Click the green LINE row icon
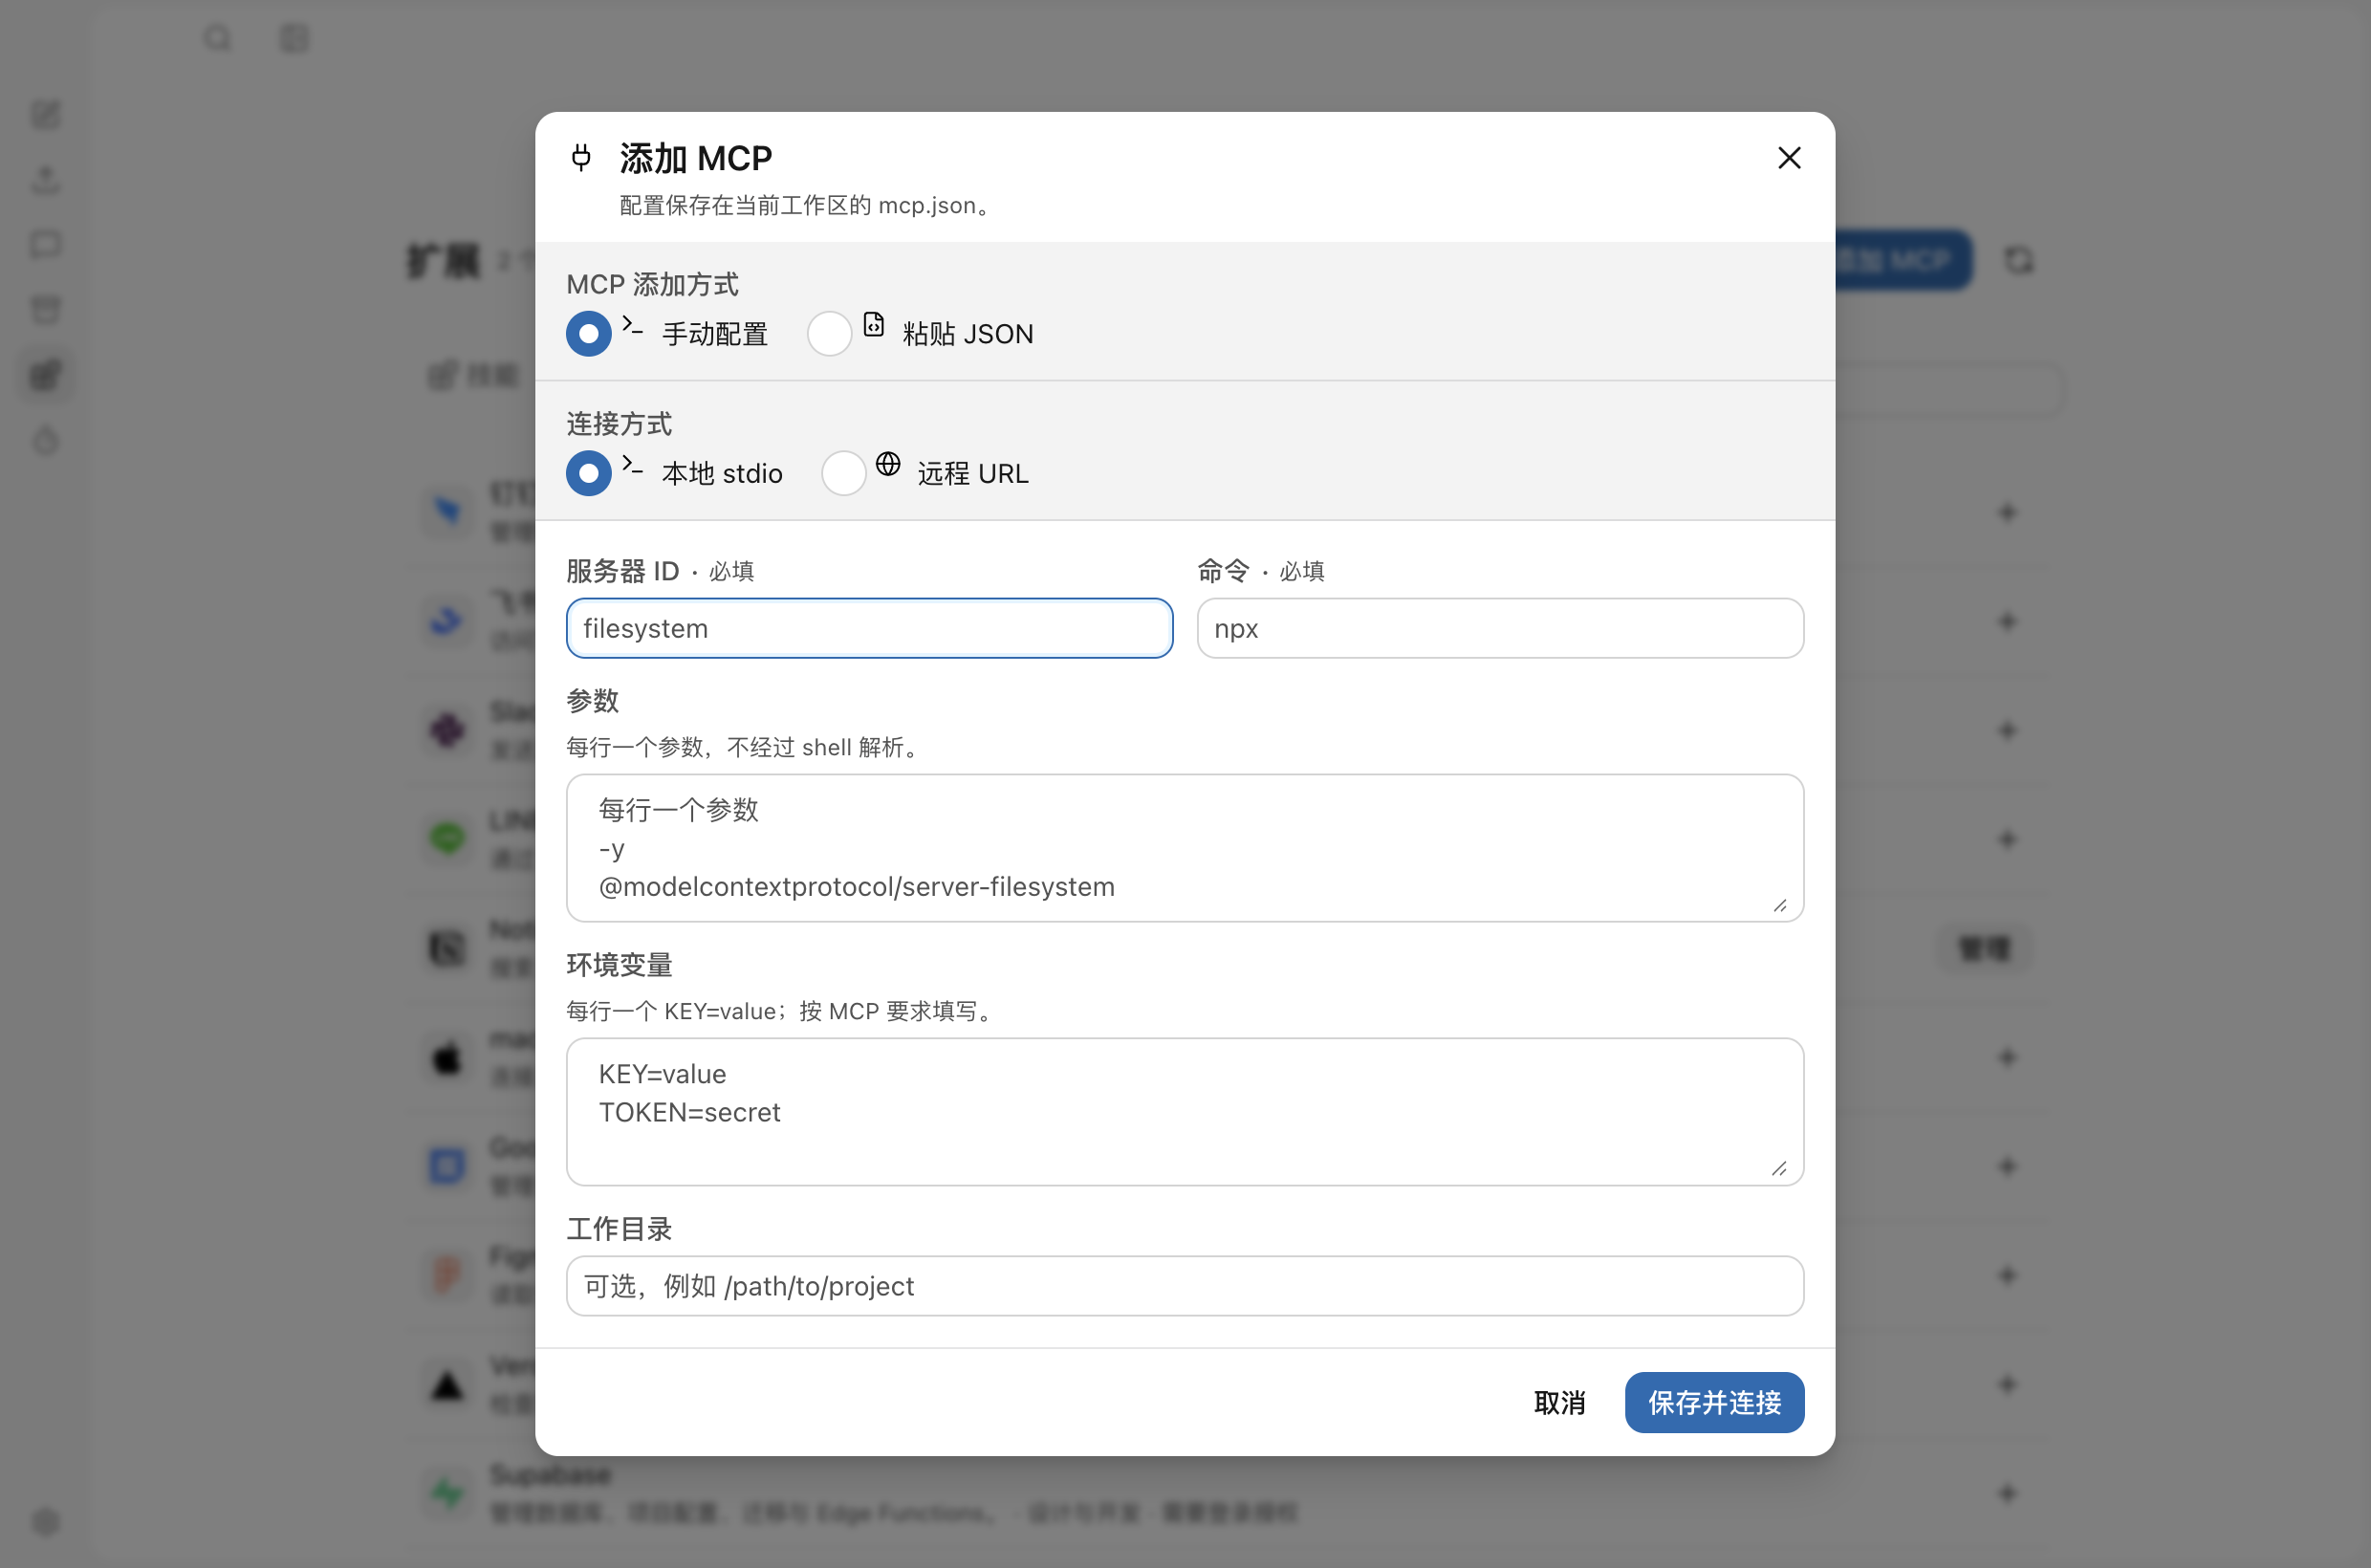Screen dimensions: 2371x1568 click(447, 838)
